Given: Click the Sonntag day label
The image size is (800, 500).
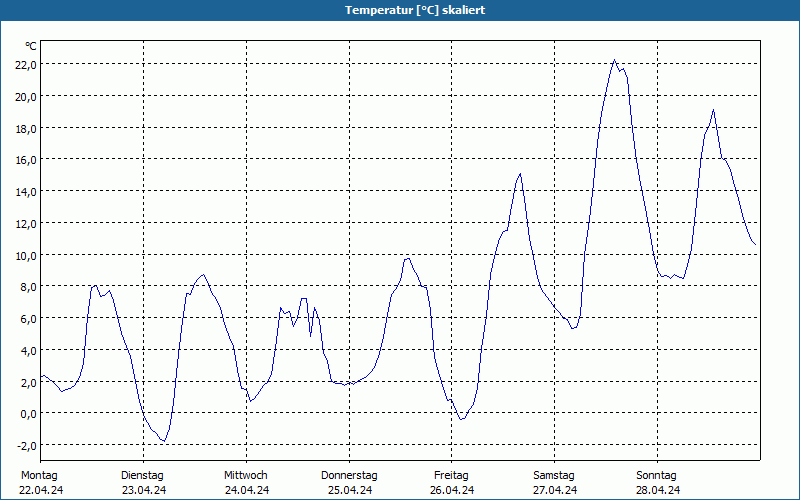Looking at the screenshot, I should [x=656, y=476].
